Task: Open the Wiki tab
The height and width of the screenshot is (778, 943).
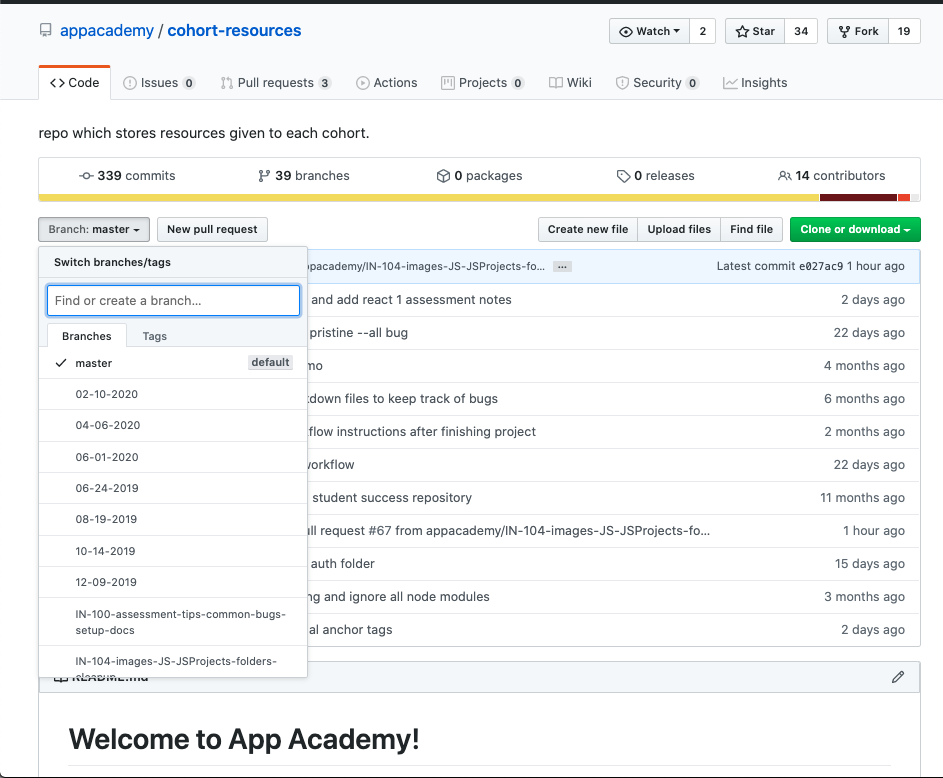Action: (570, 83)
